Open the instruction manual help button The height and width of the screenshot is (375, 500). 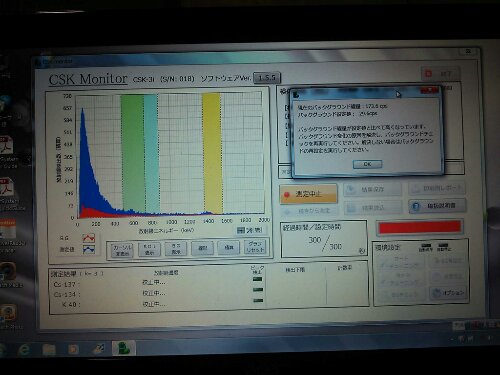[x=437, y=206]
